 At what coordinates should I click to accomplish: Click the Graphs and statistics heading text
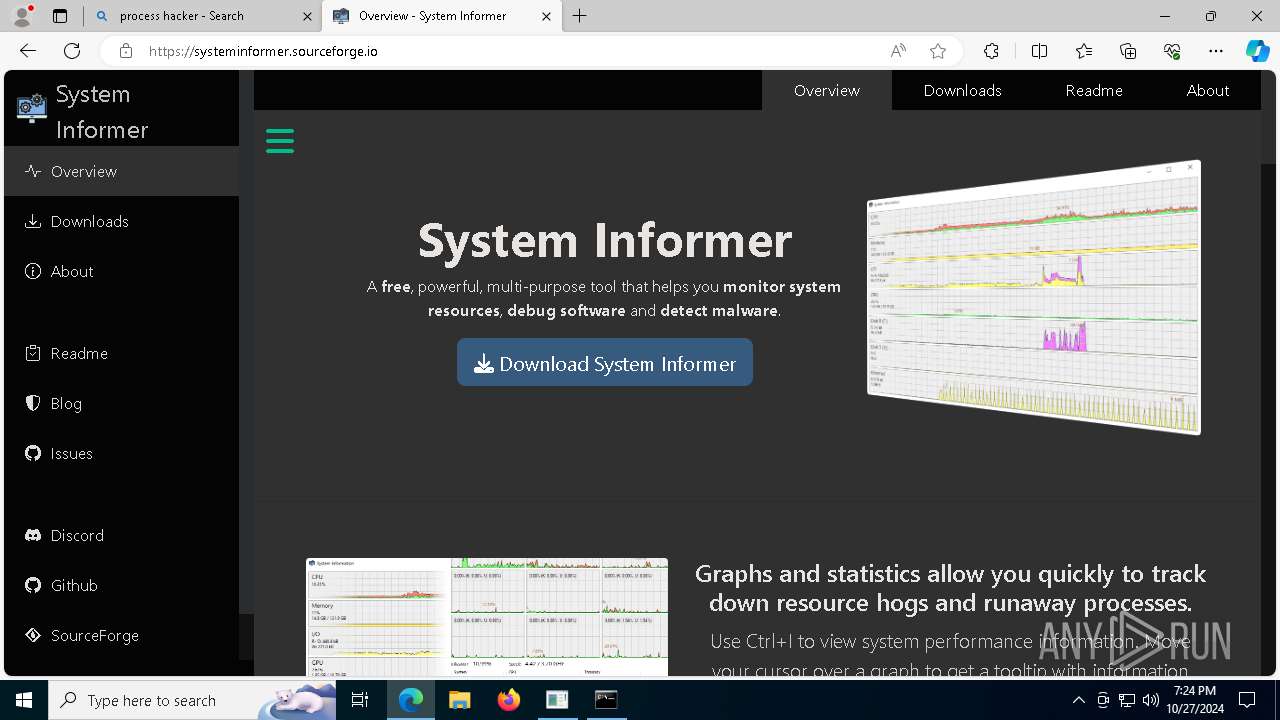click(x=950, y=588)
